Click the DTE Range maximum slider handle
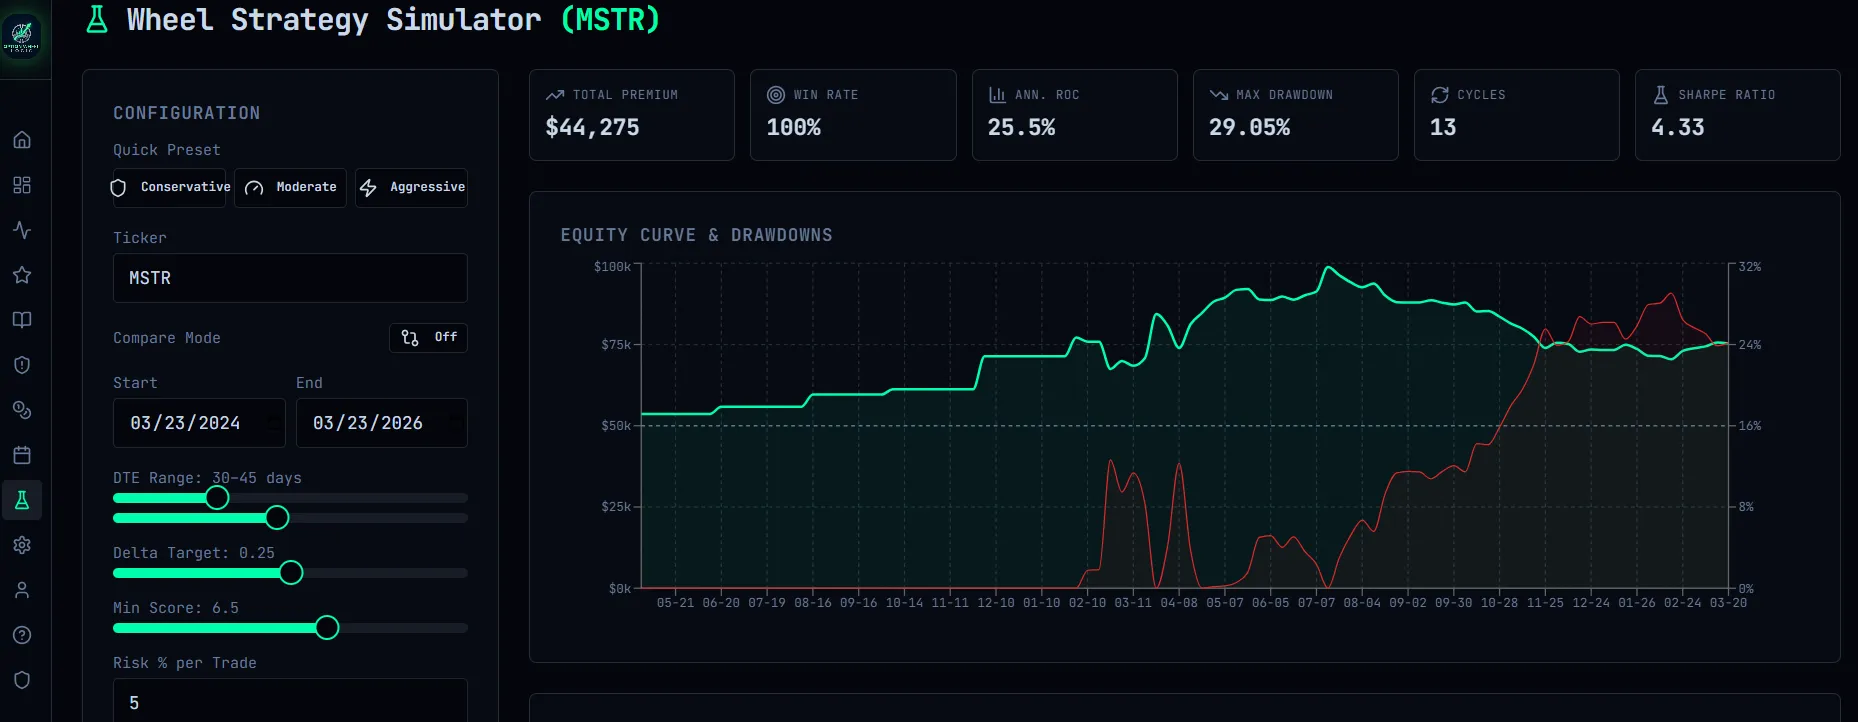The width and height of the screenshot is (1858, 722). tap(277, 518)
